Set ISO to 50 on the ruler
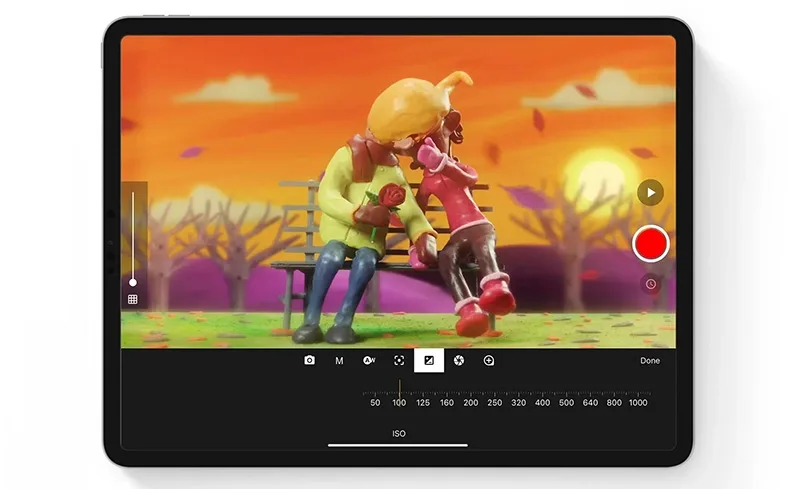Image resolution: width=800 pixels, height=489 pixels. coord(375,403)
